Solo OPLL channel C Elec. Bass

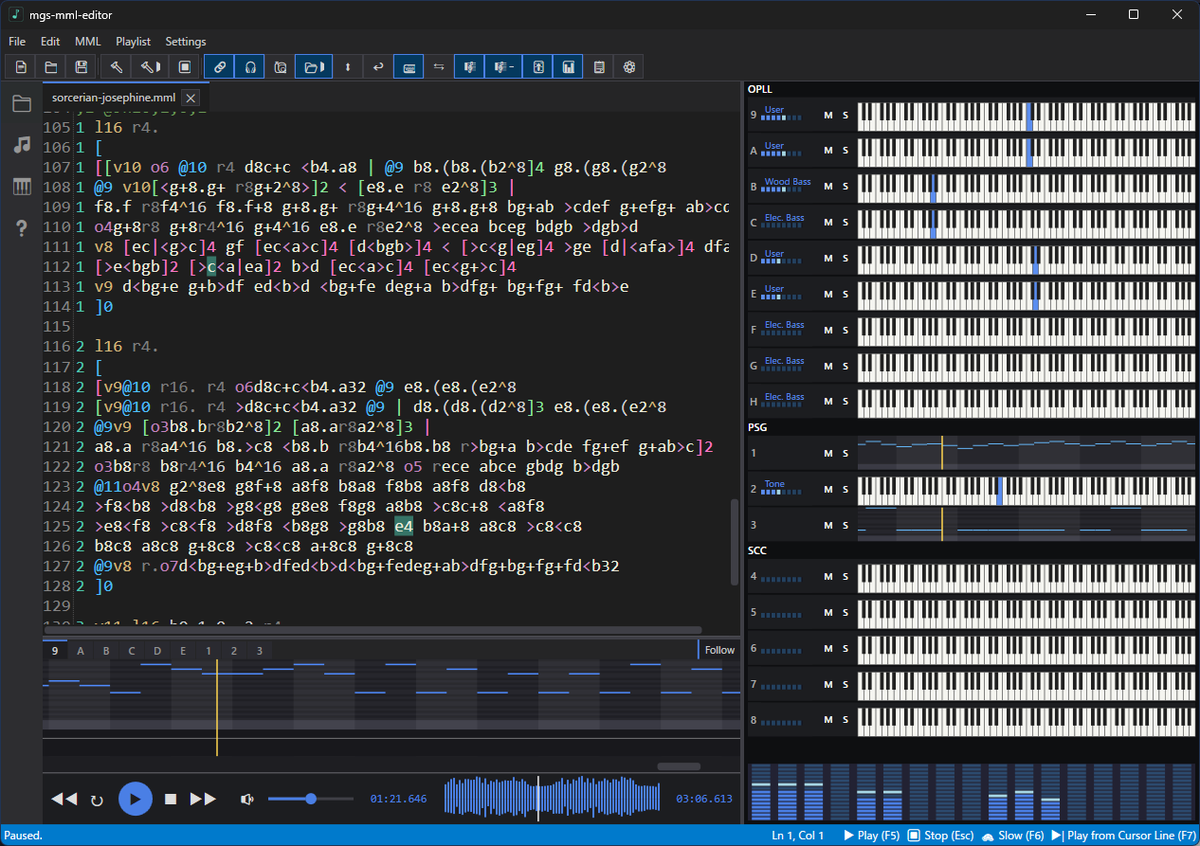tap(845, 222)
